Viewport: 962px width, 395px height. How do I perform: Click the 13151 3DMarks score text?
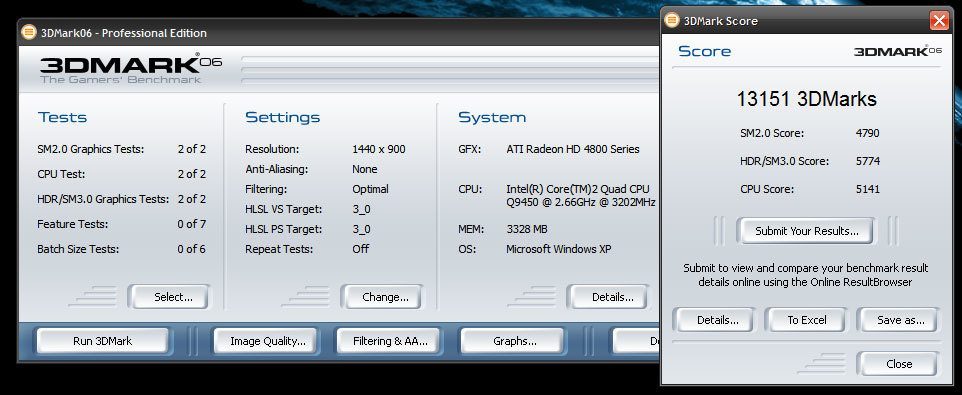point(806,99)
